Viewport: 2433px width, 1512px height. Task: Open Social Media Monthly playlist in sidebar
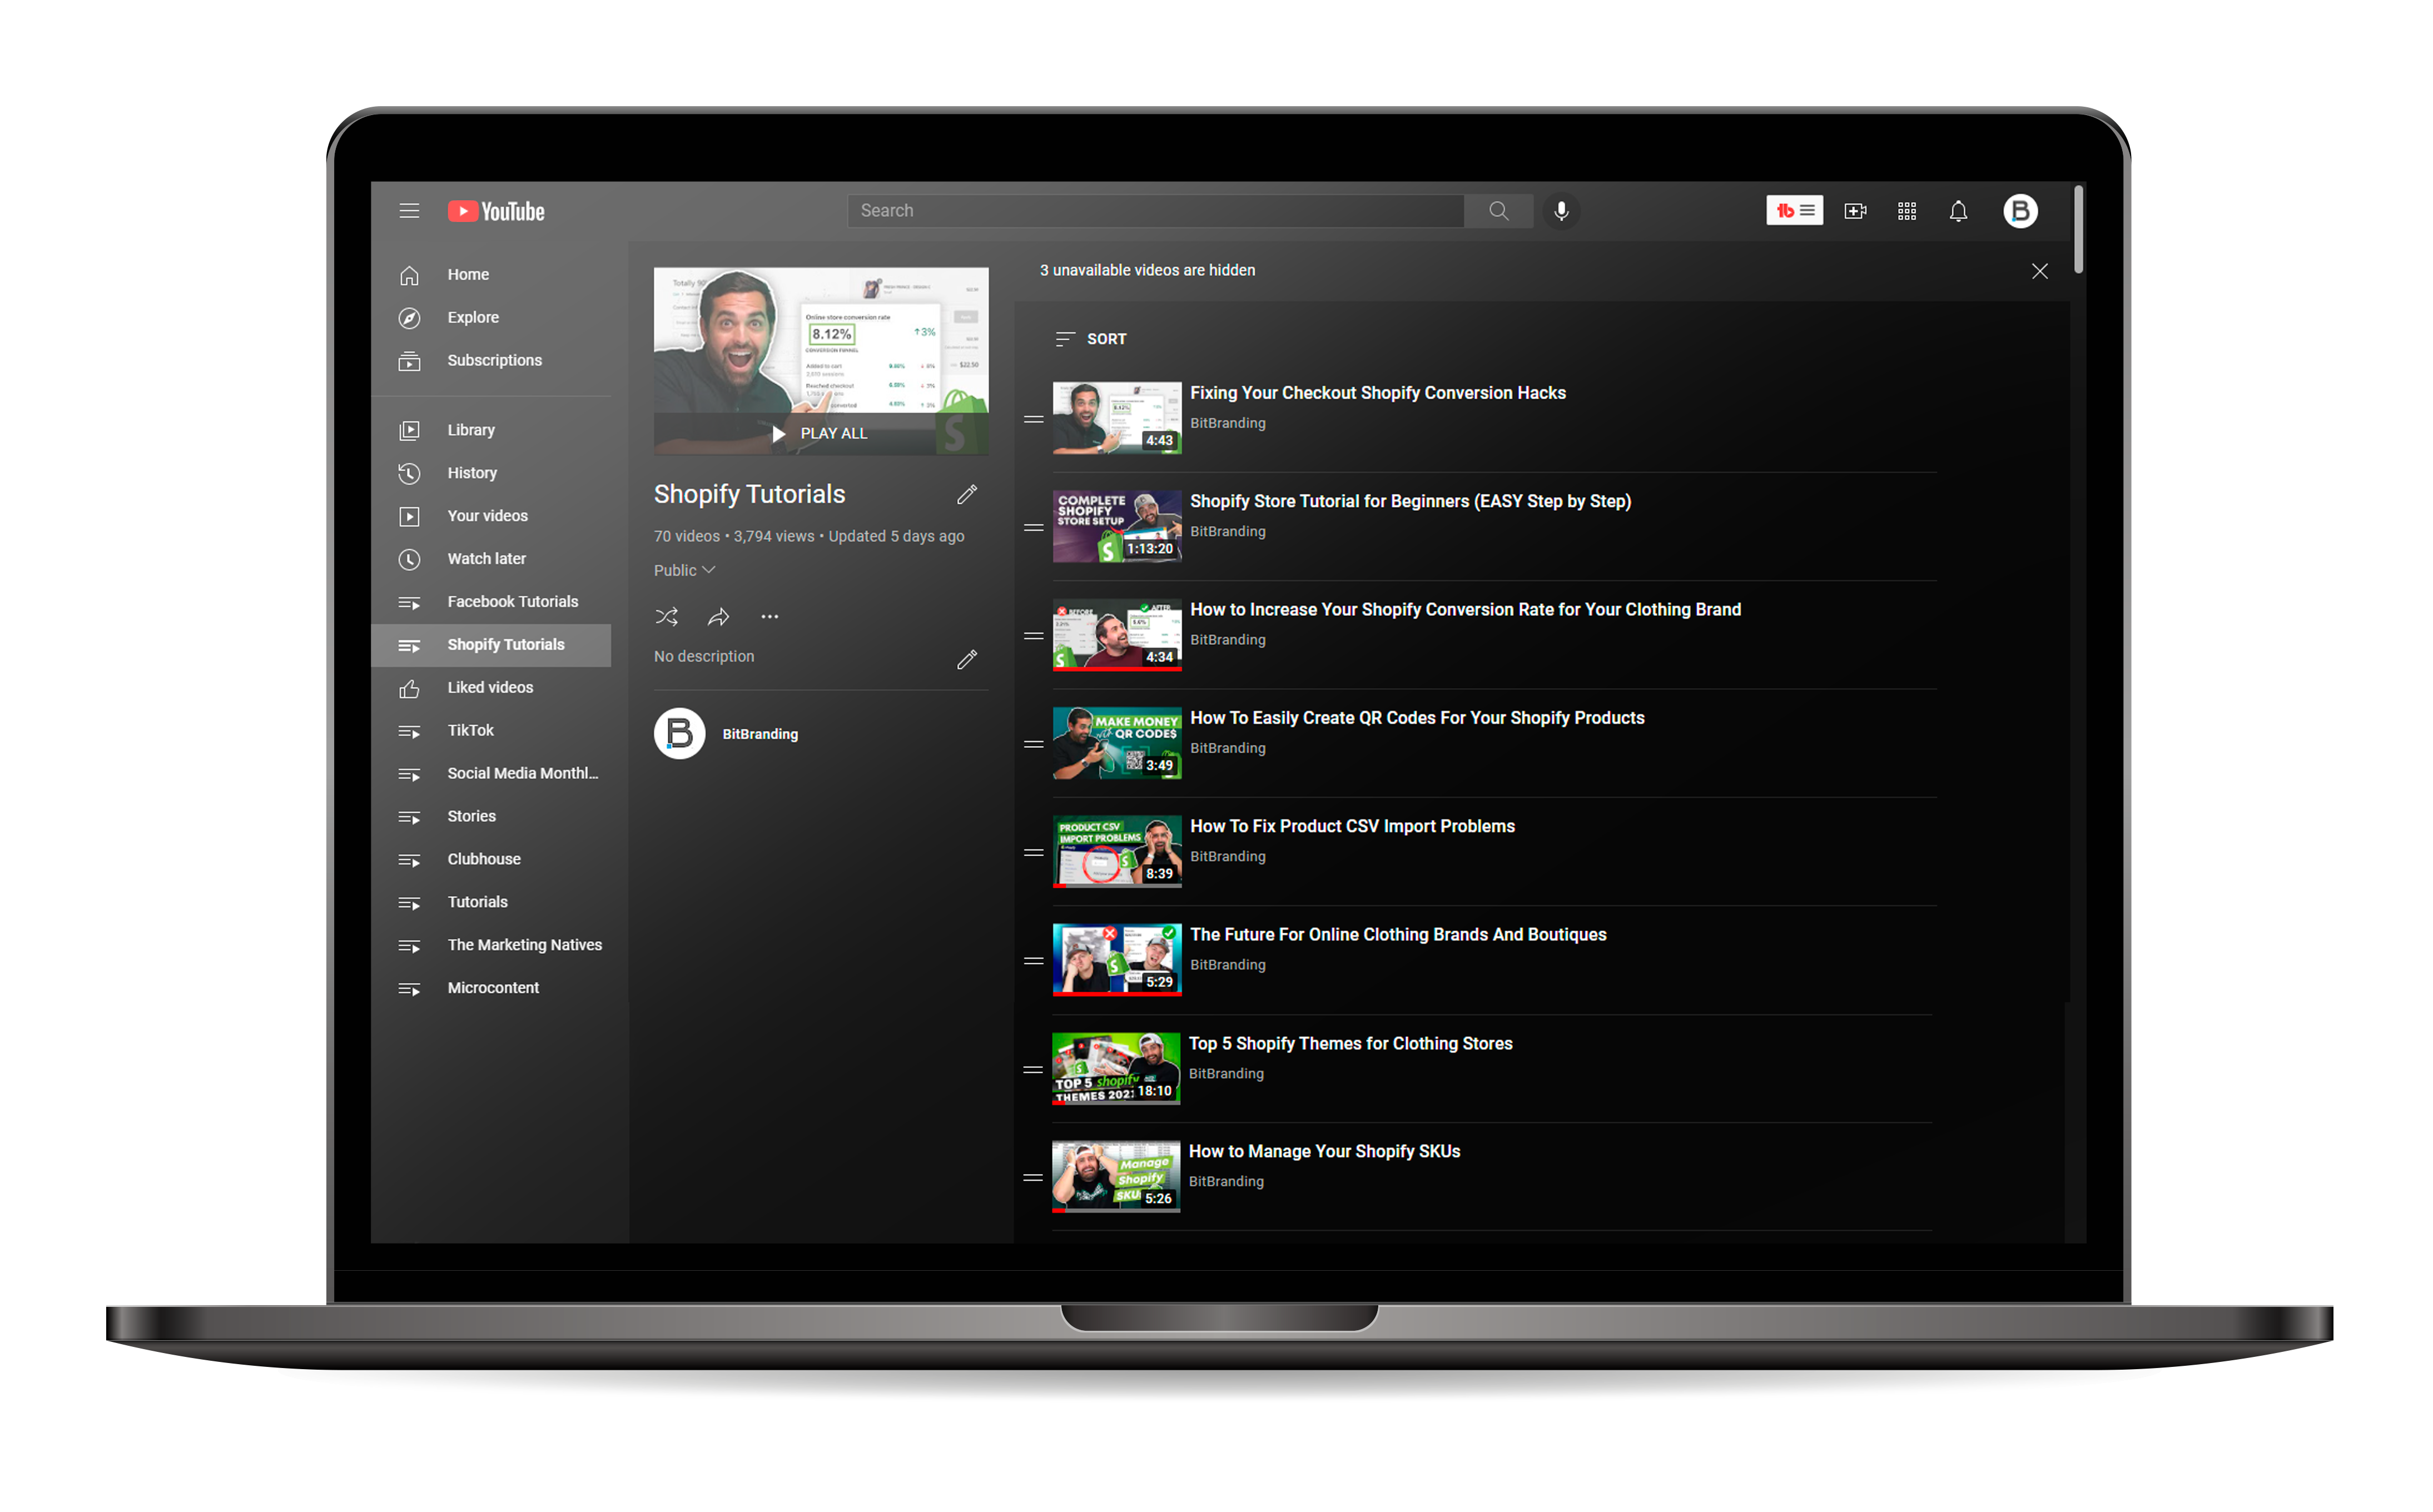click(x=491, y=774)
